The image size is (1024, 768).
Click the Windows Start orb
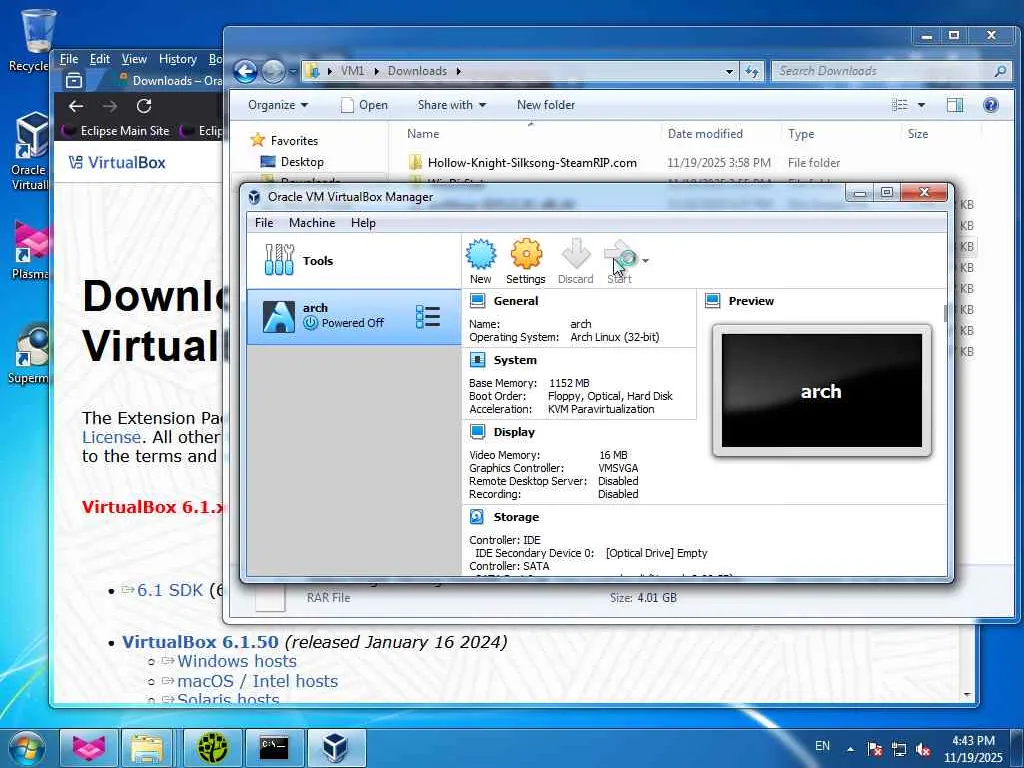pos(25,748)
